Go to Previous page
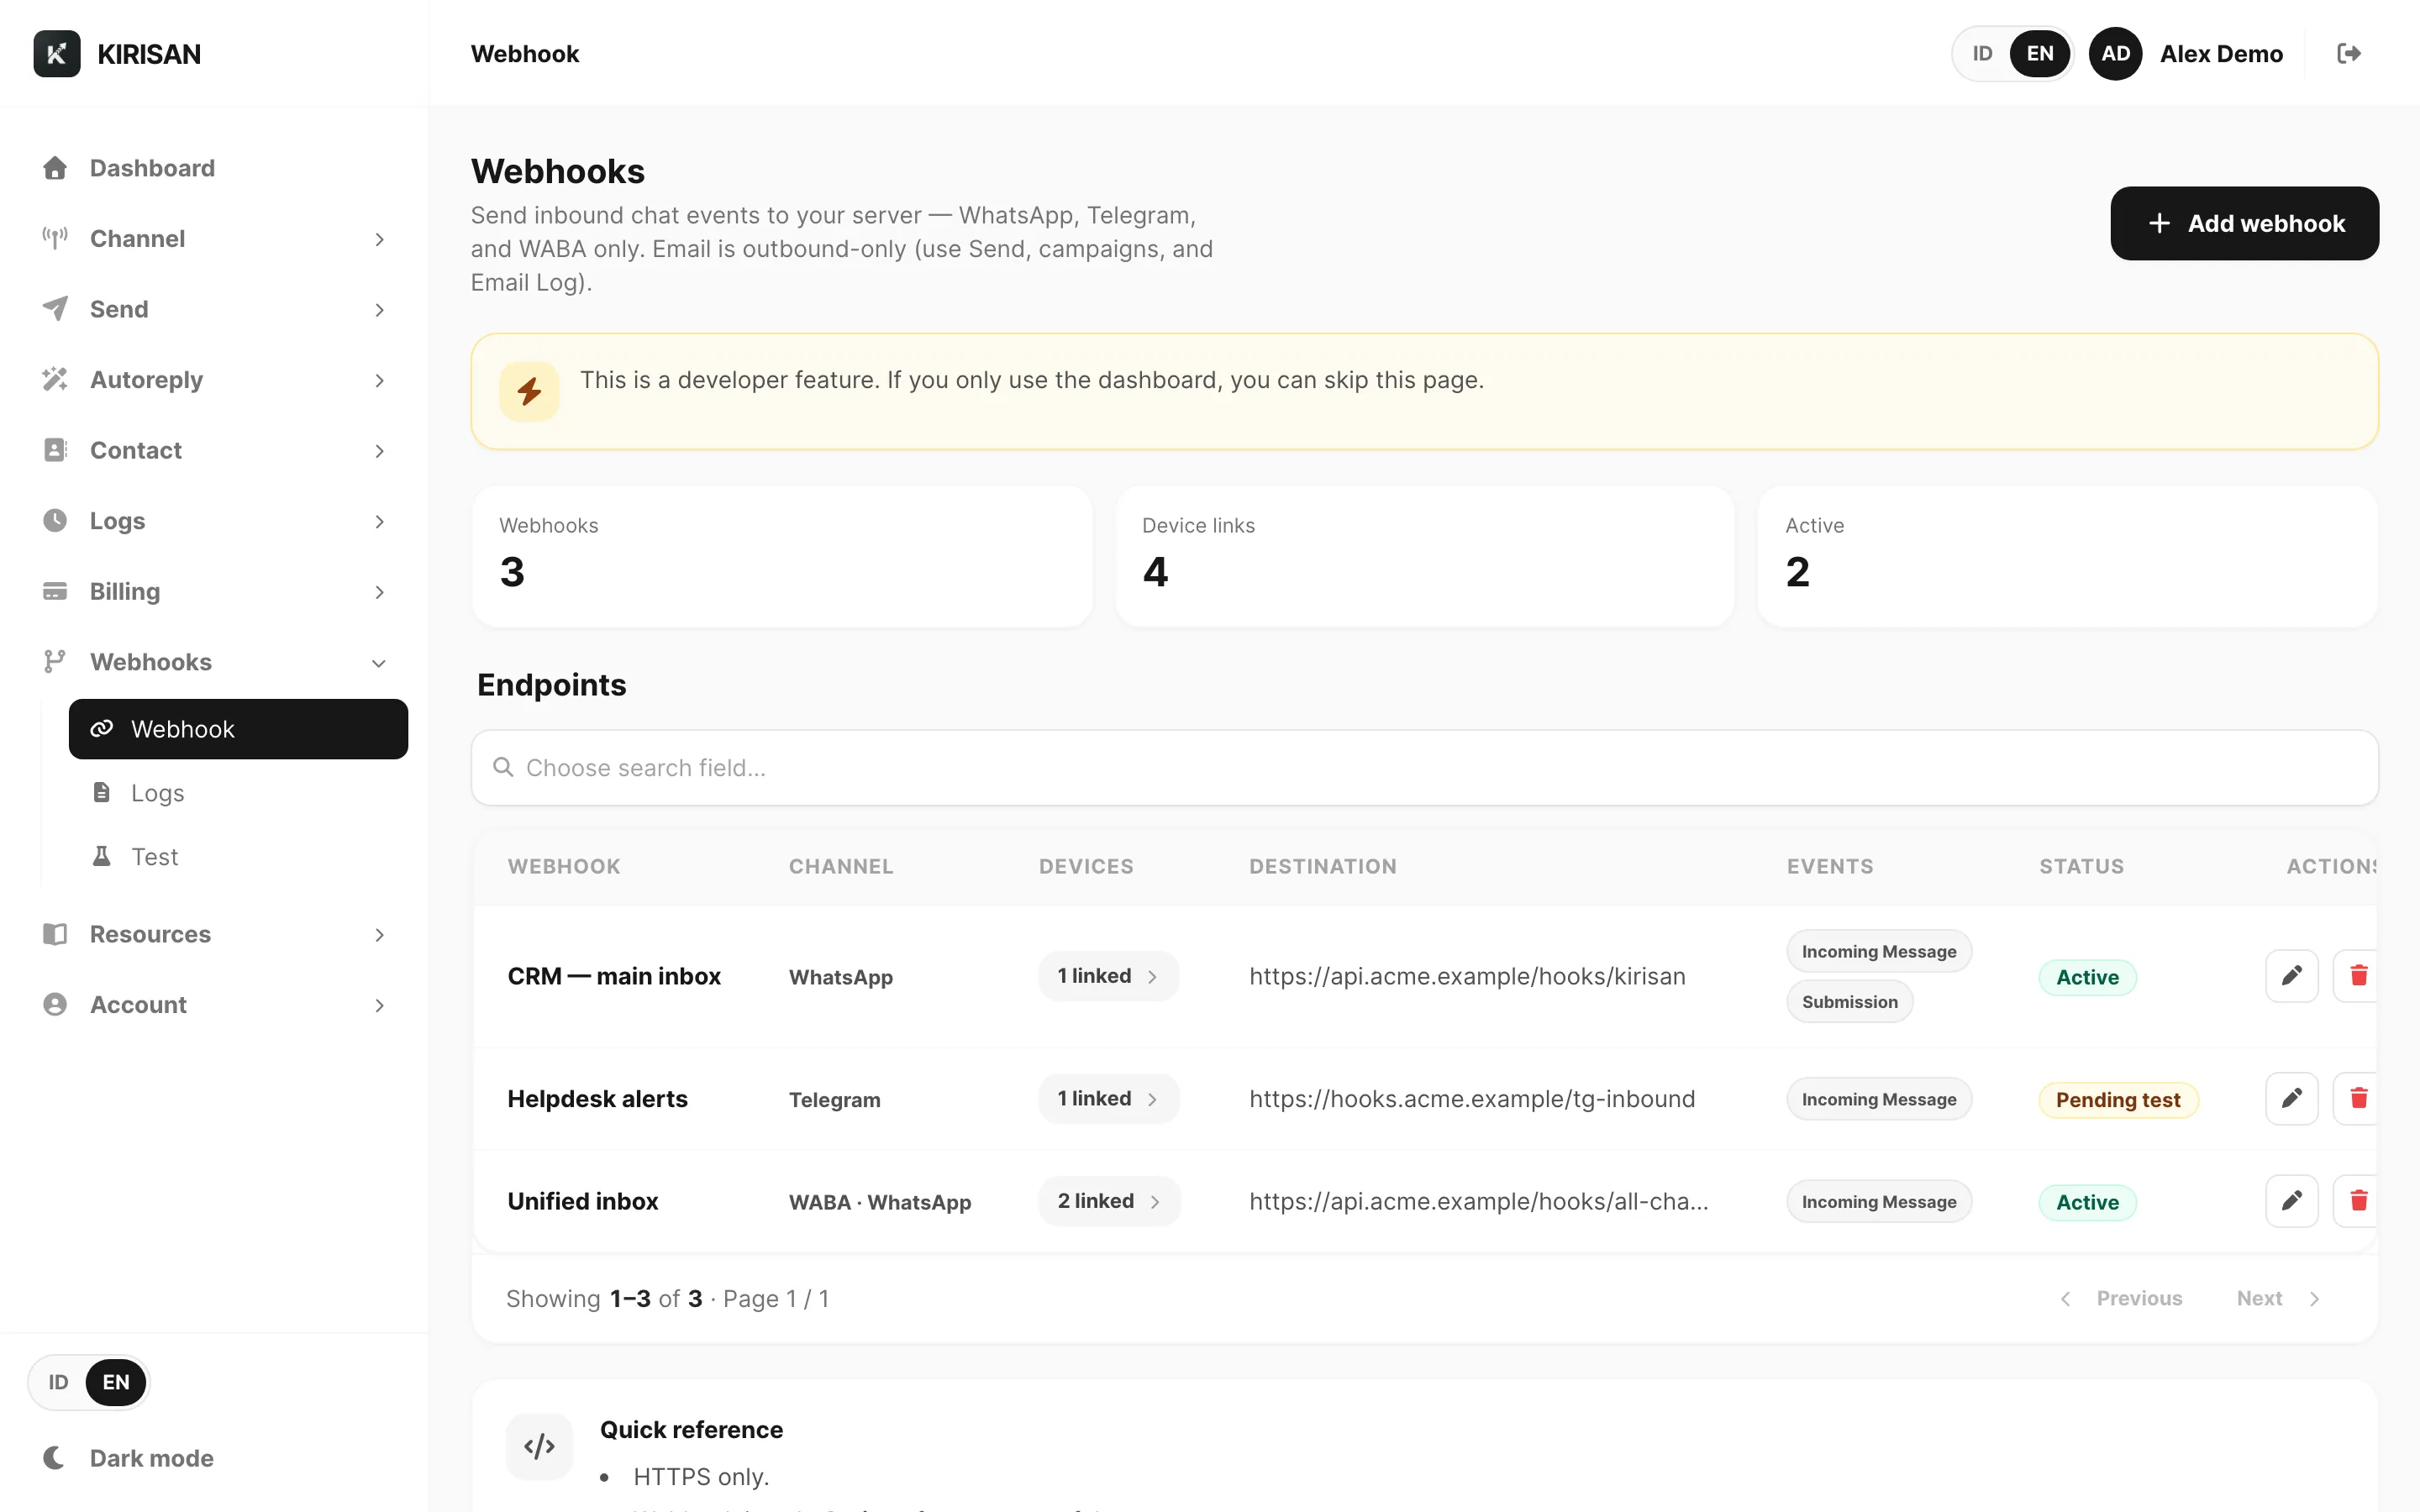 (x=2121, y=1298)
